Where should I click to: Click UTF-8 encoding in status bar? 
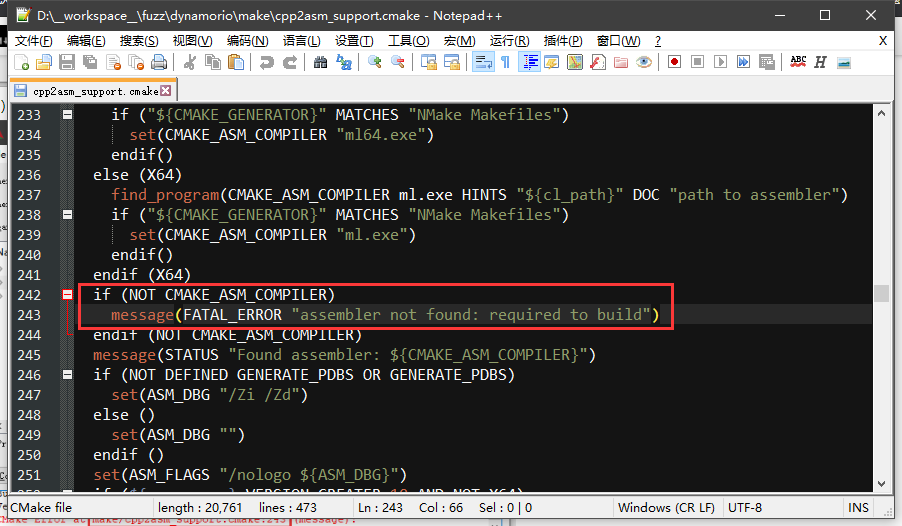[745, 508]
